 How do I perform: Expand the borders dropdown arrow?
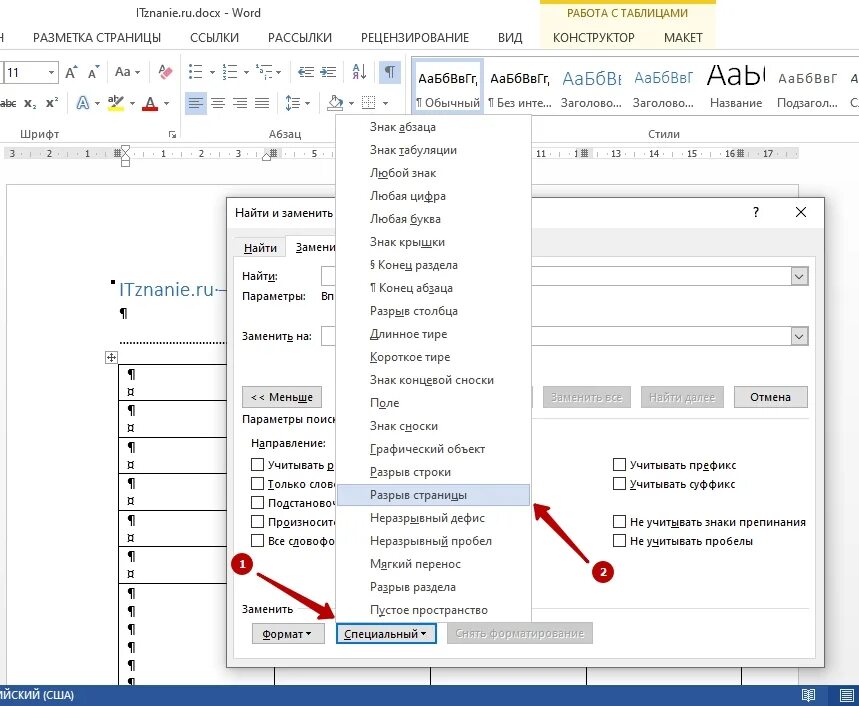[x=385, y=103]
